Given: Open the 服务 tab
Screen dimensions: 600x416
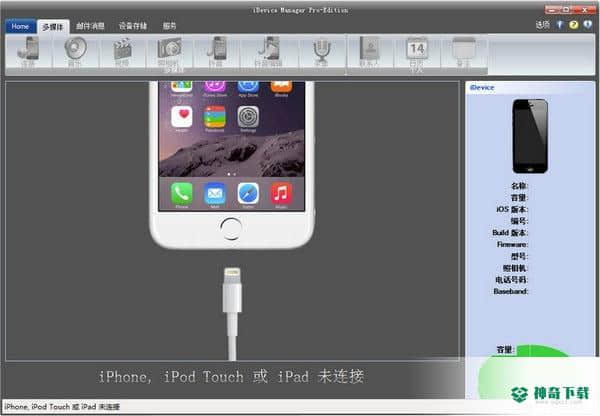Looking at the screenshot, I should tap(170, 26).
